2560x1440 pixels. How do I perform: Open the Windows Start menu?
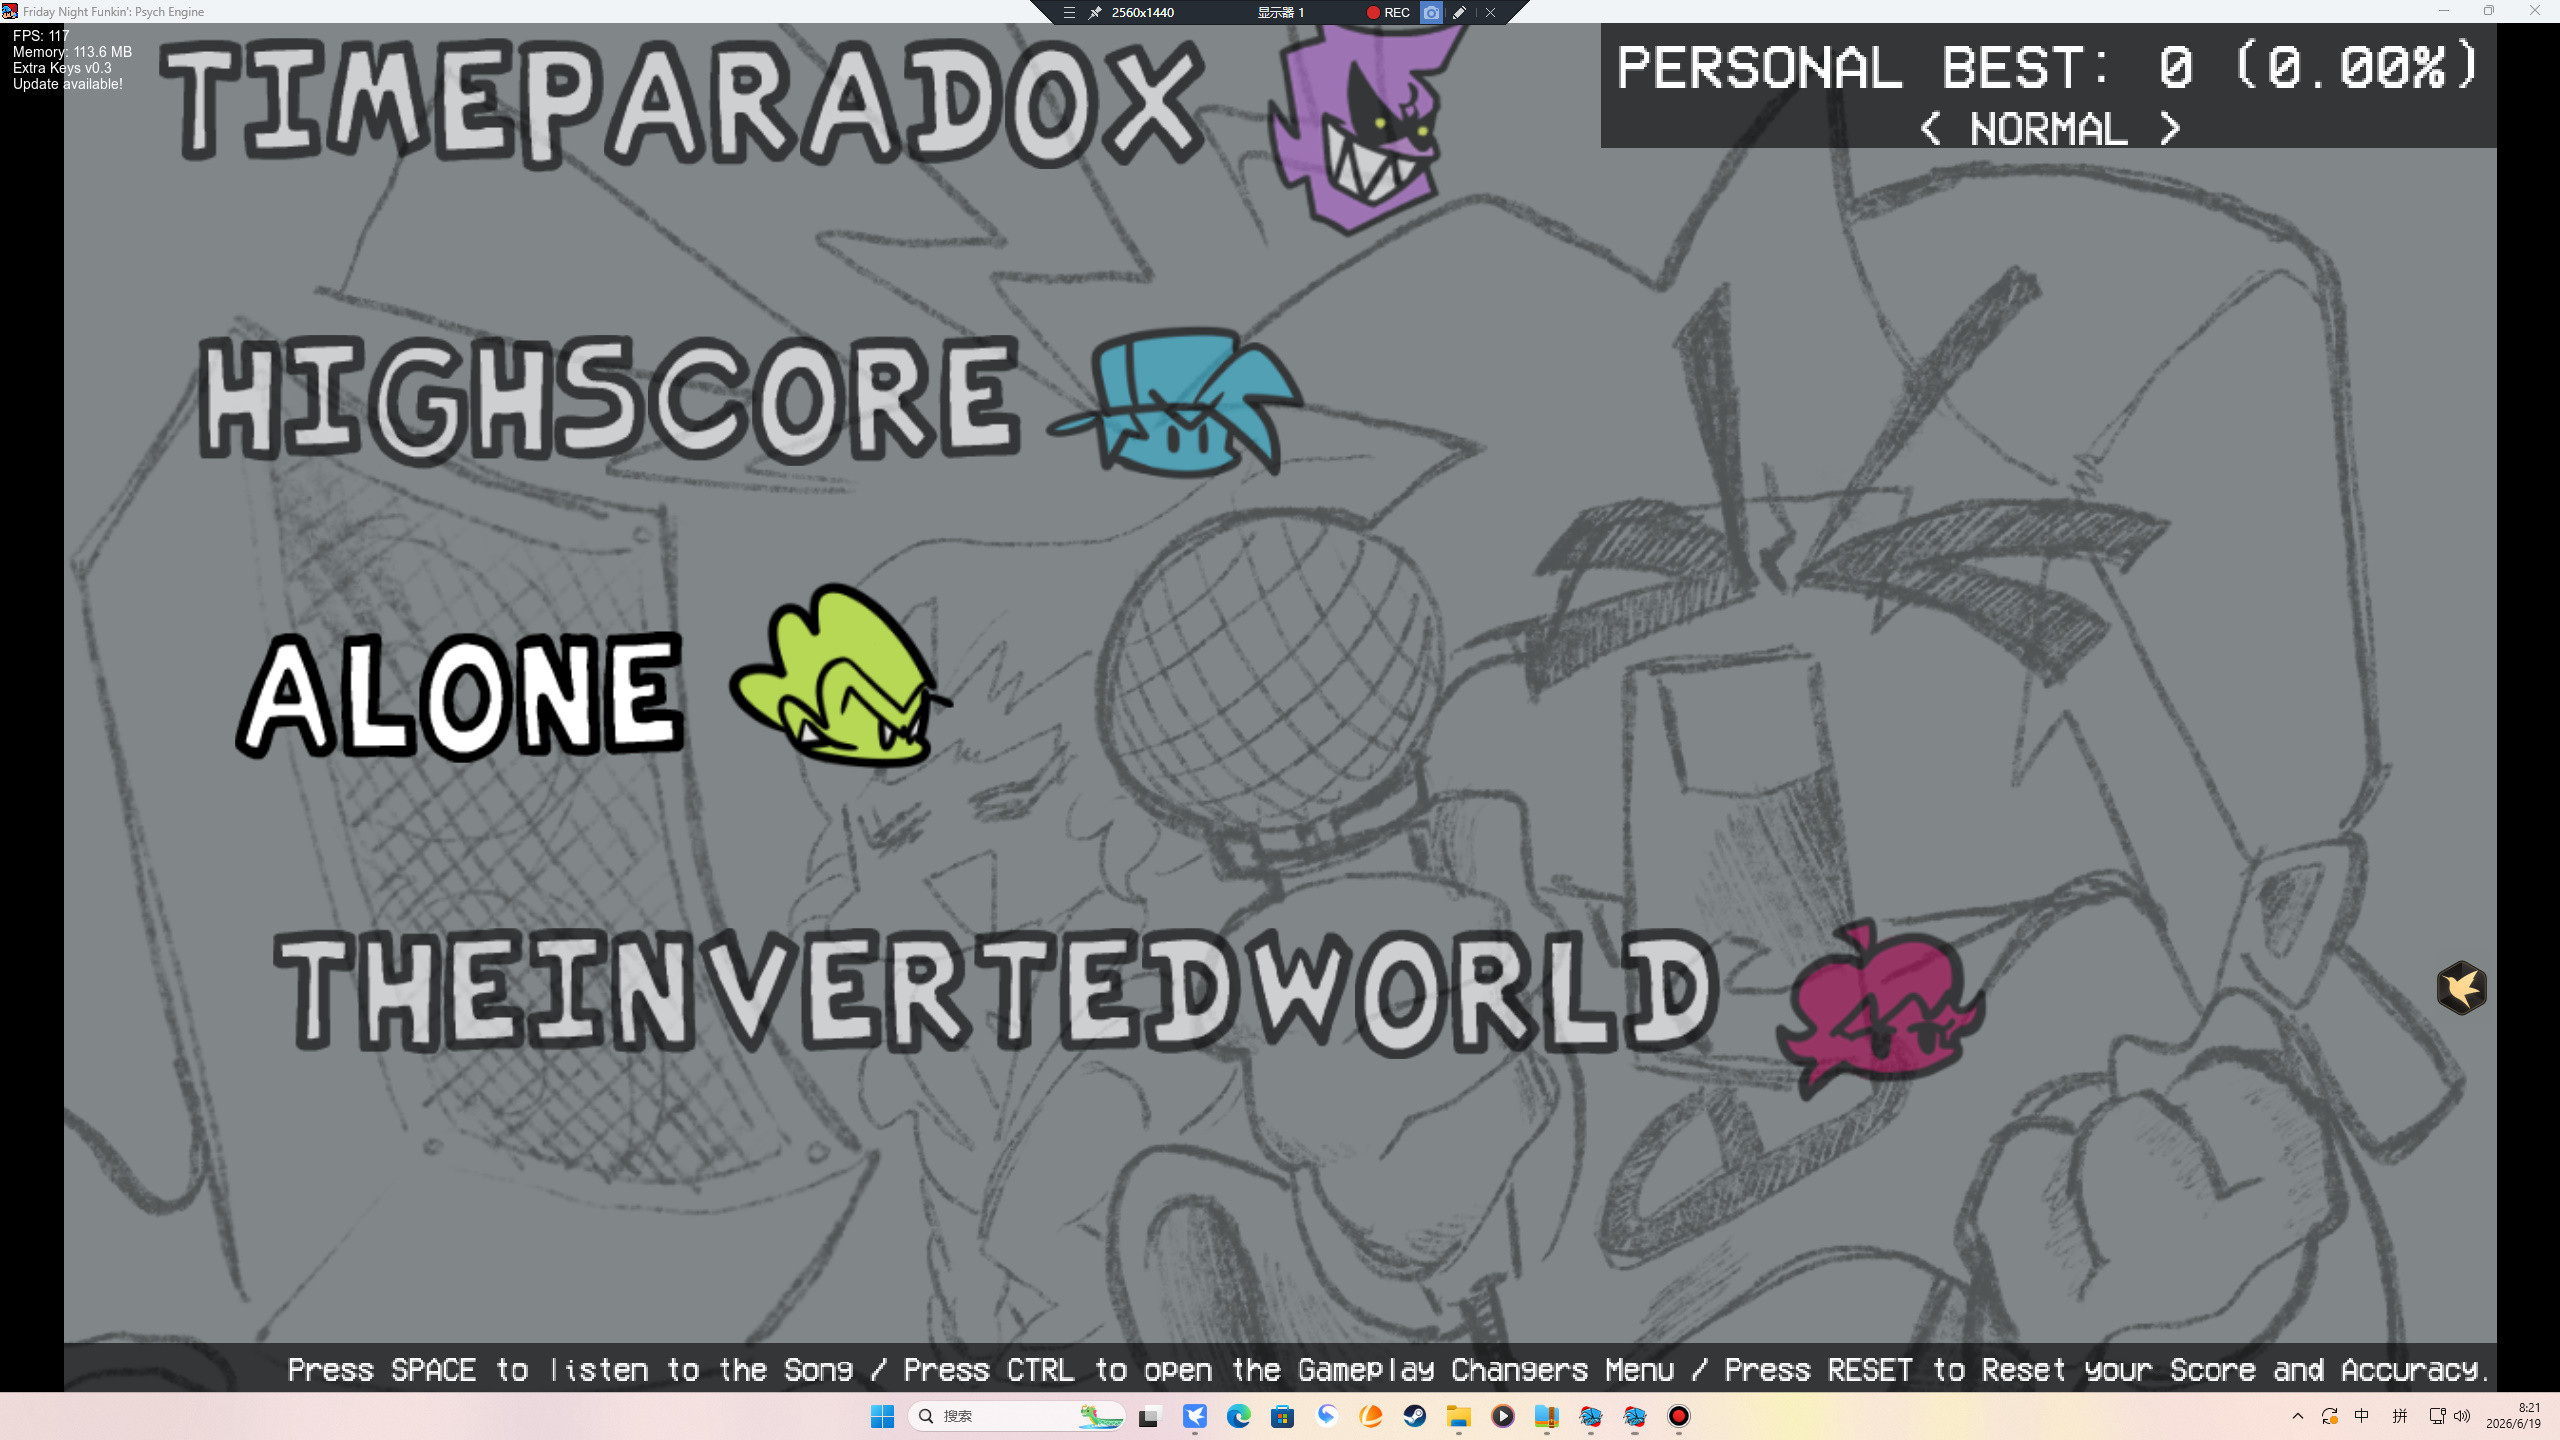tap(882, 1416)
